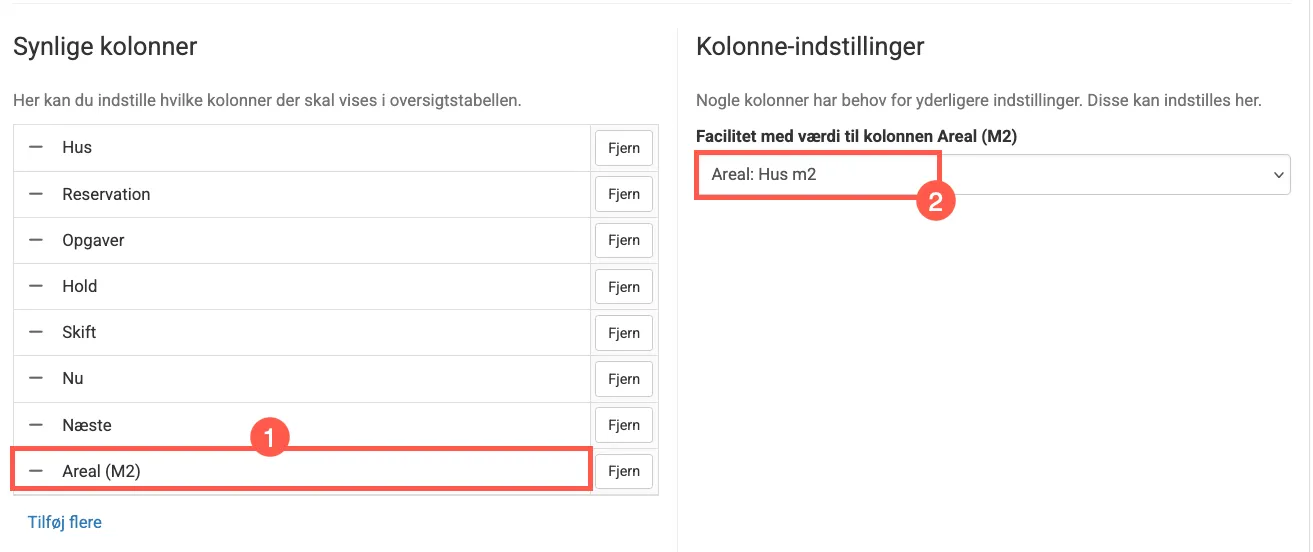The height and width of the screenshot is (552, 1313).
Task: Click the dash handle beside Reservation
Action: click(x=36, y=194)
